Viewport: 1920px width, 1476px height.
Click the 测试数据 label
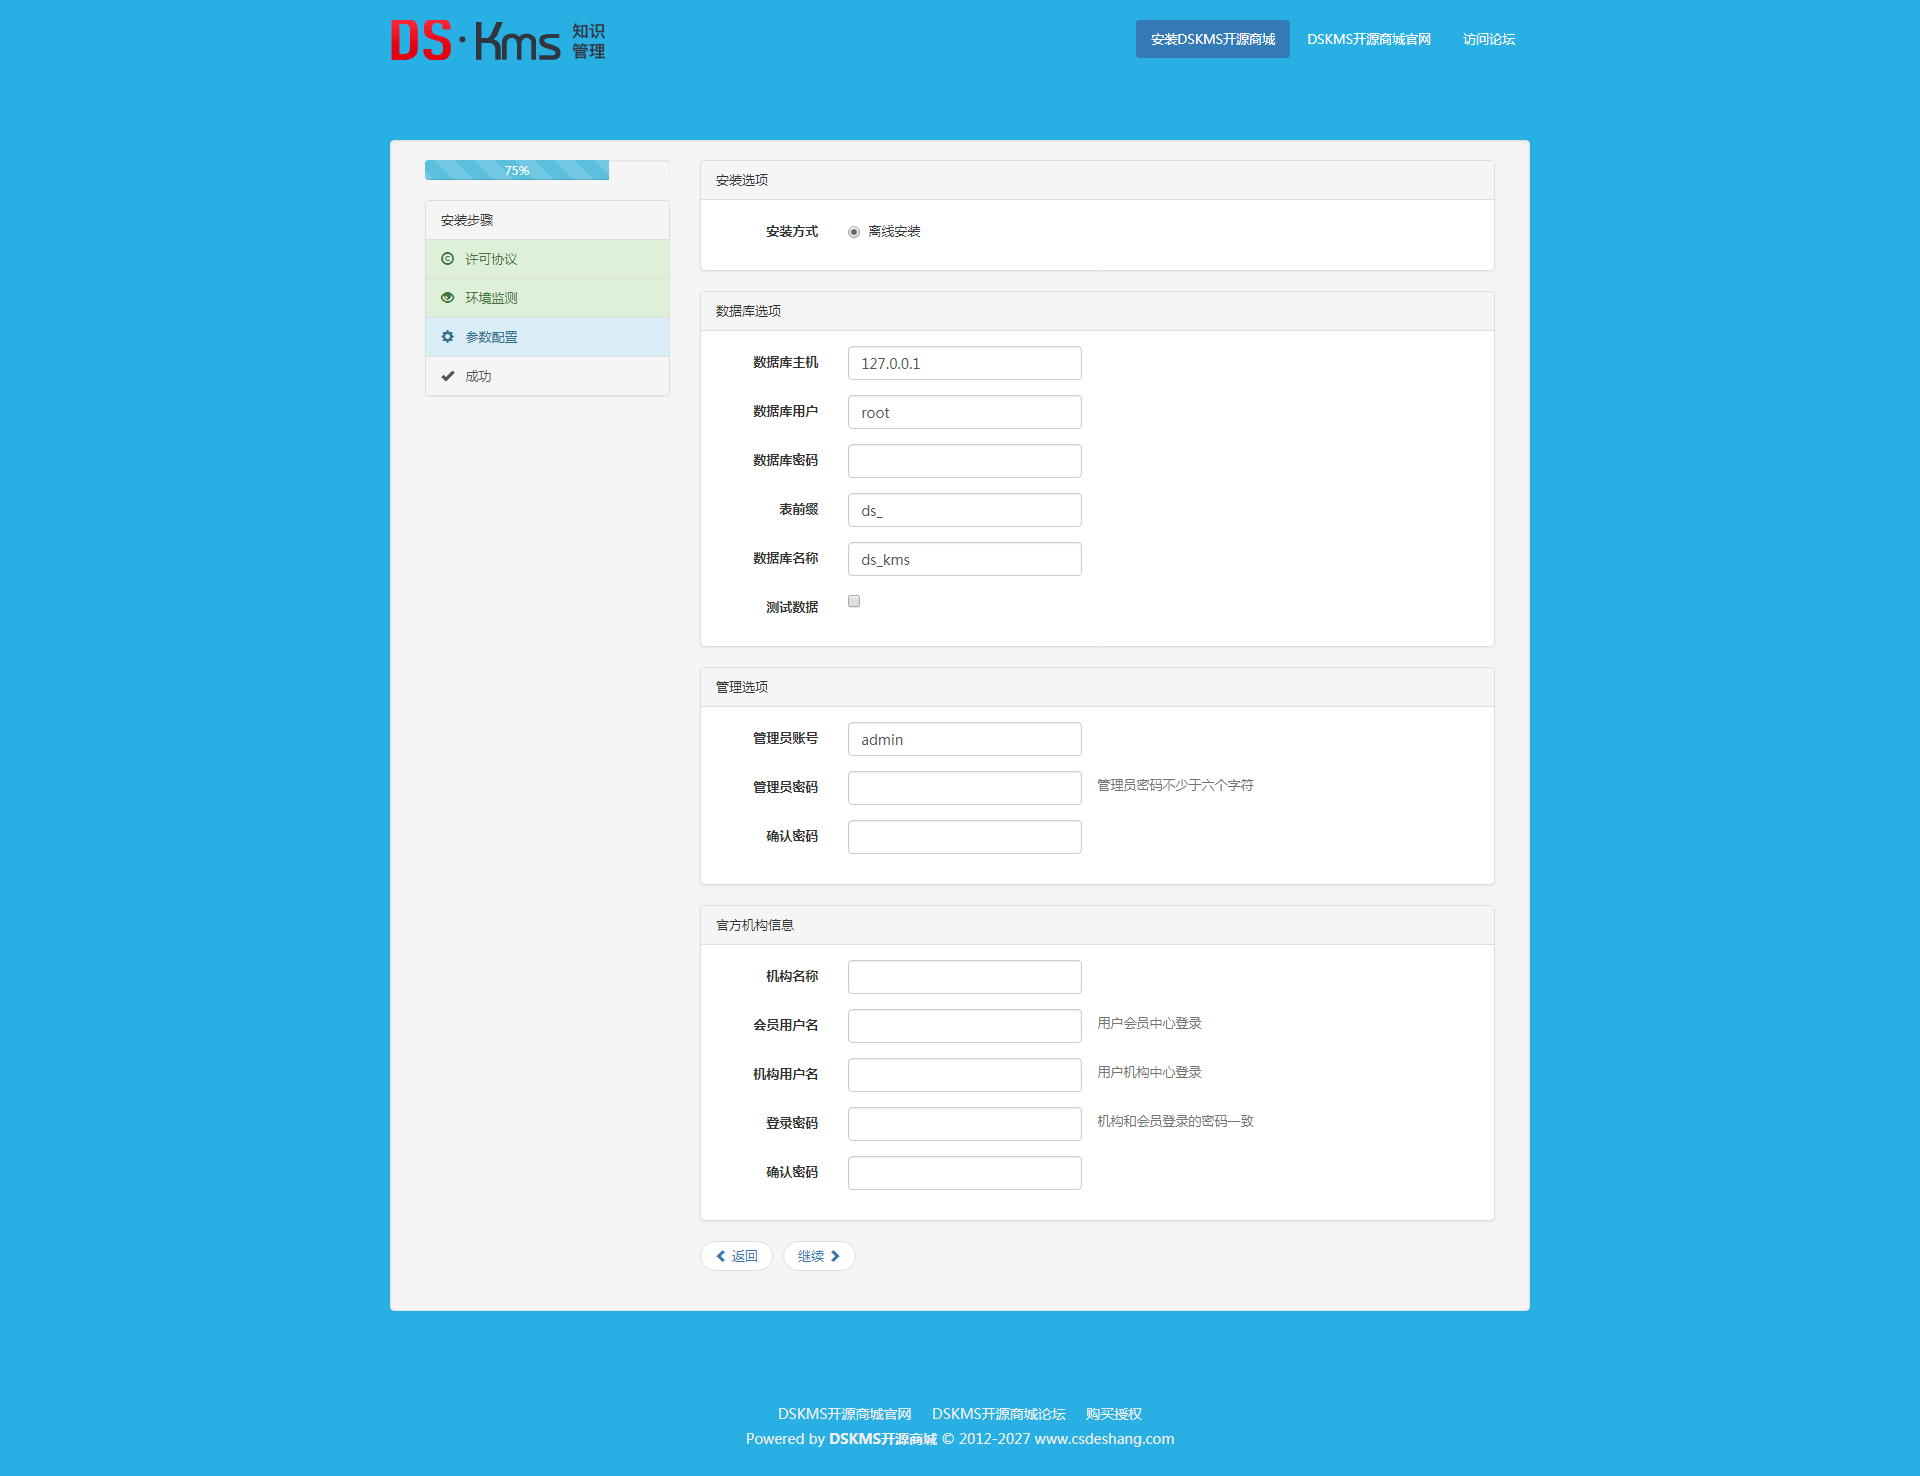pyautogui.click(x=792, y=608)
